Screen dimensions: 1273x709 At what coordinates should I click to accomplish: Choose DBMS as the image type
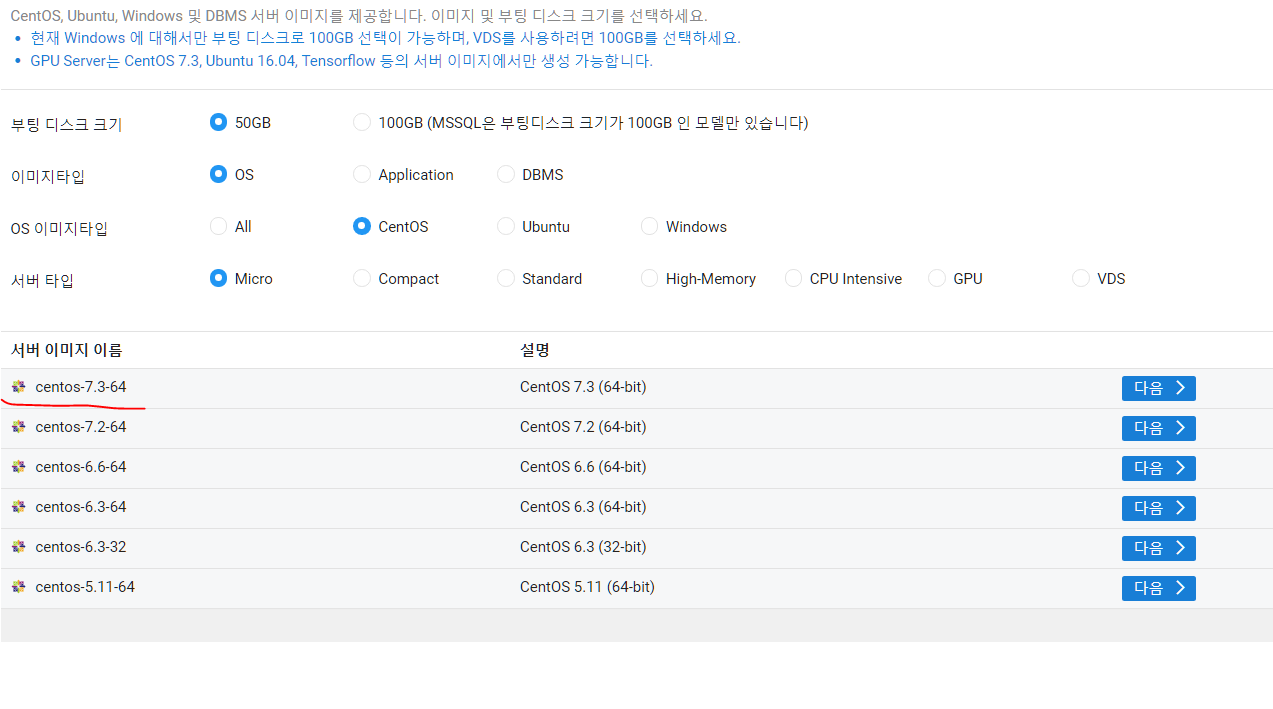click(506, 174)
